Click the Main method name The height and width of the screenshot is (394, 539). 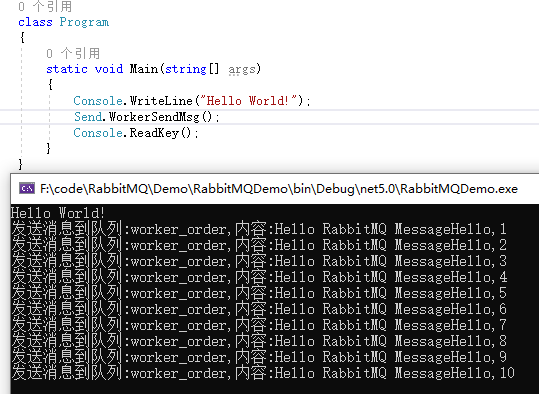pos(143,69)
